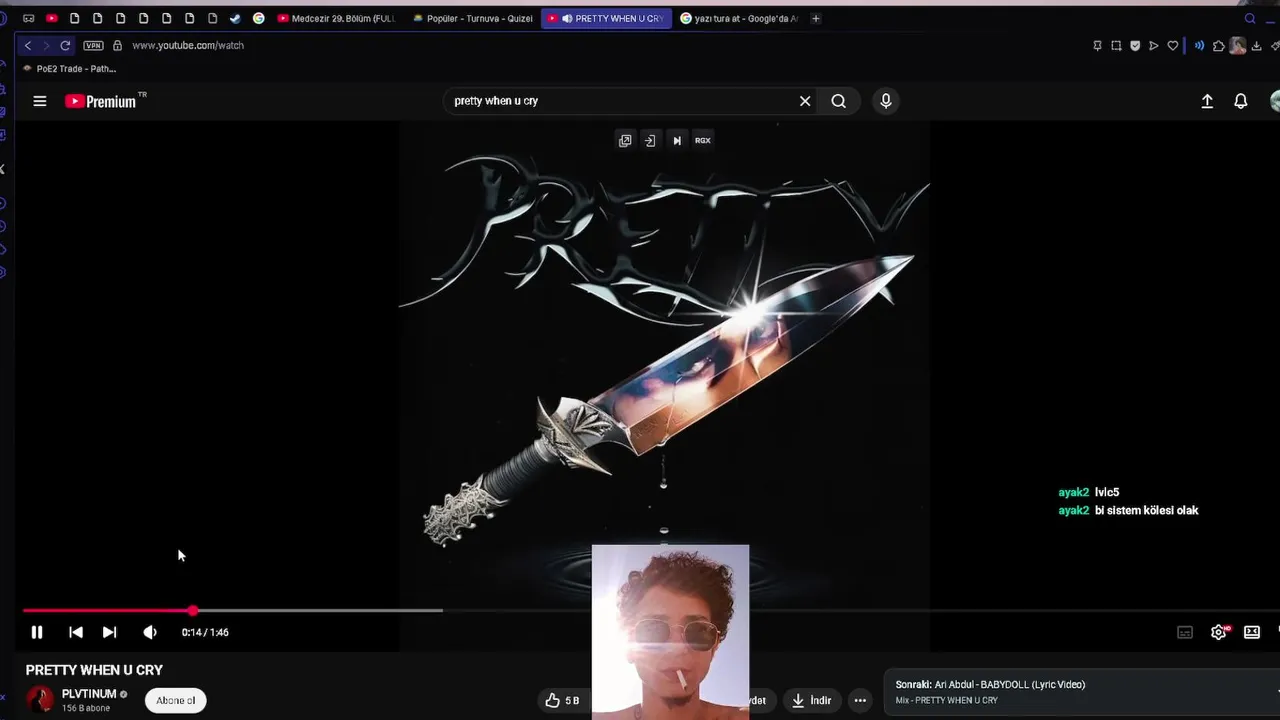Open the video settings gear
The width and height of the screenshot is (1280, 720).
1219,632
